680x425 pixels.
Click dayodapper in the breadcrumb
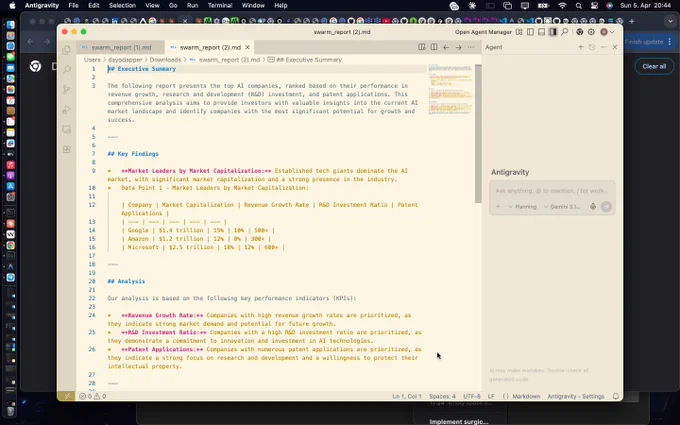(x=125, y=60)
